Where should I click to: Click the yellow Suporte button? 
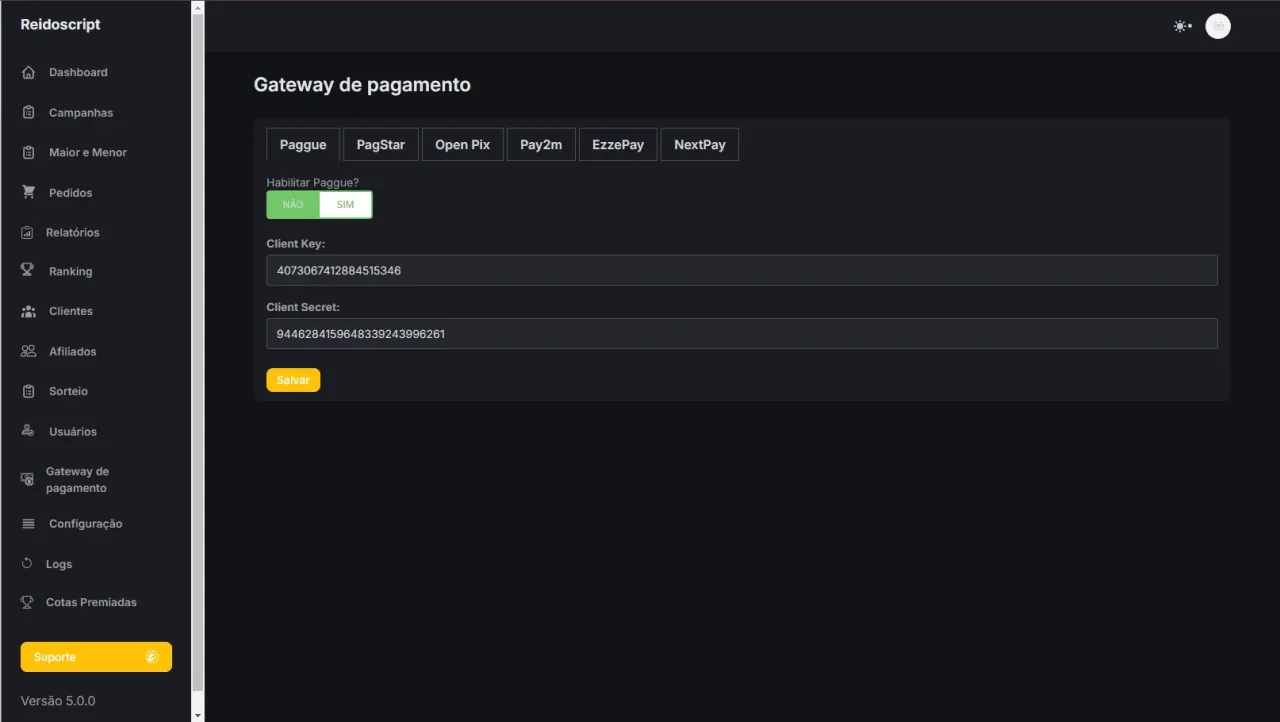point(96,657)
